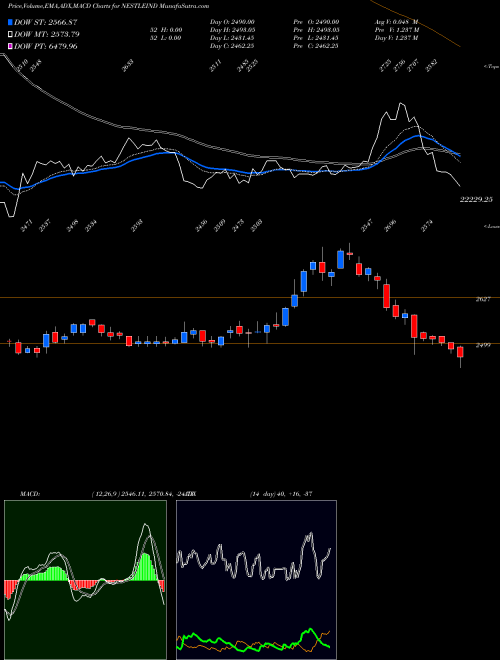
Task: Click the MACD panel title
Action: 29,494
